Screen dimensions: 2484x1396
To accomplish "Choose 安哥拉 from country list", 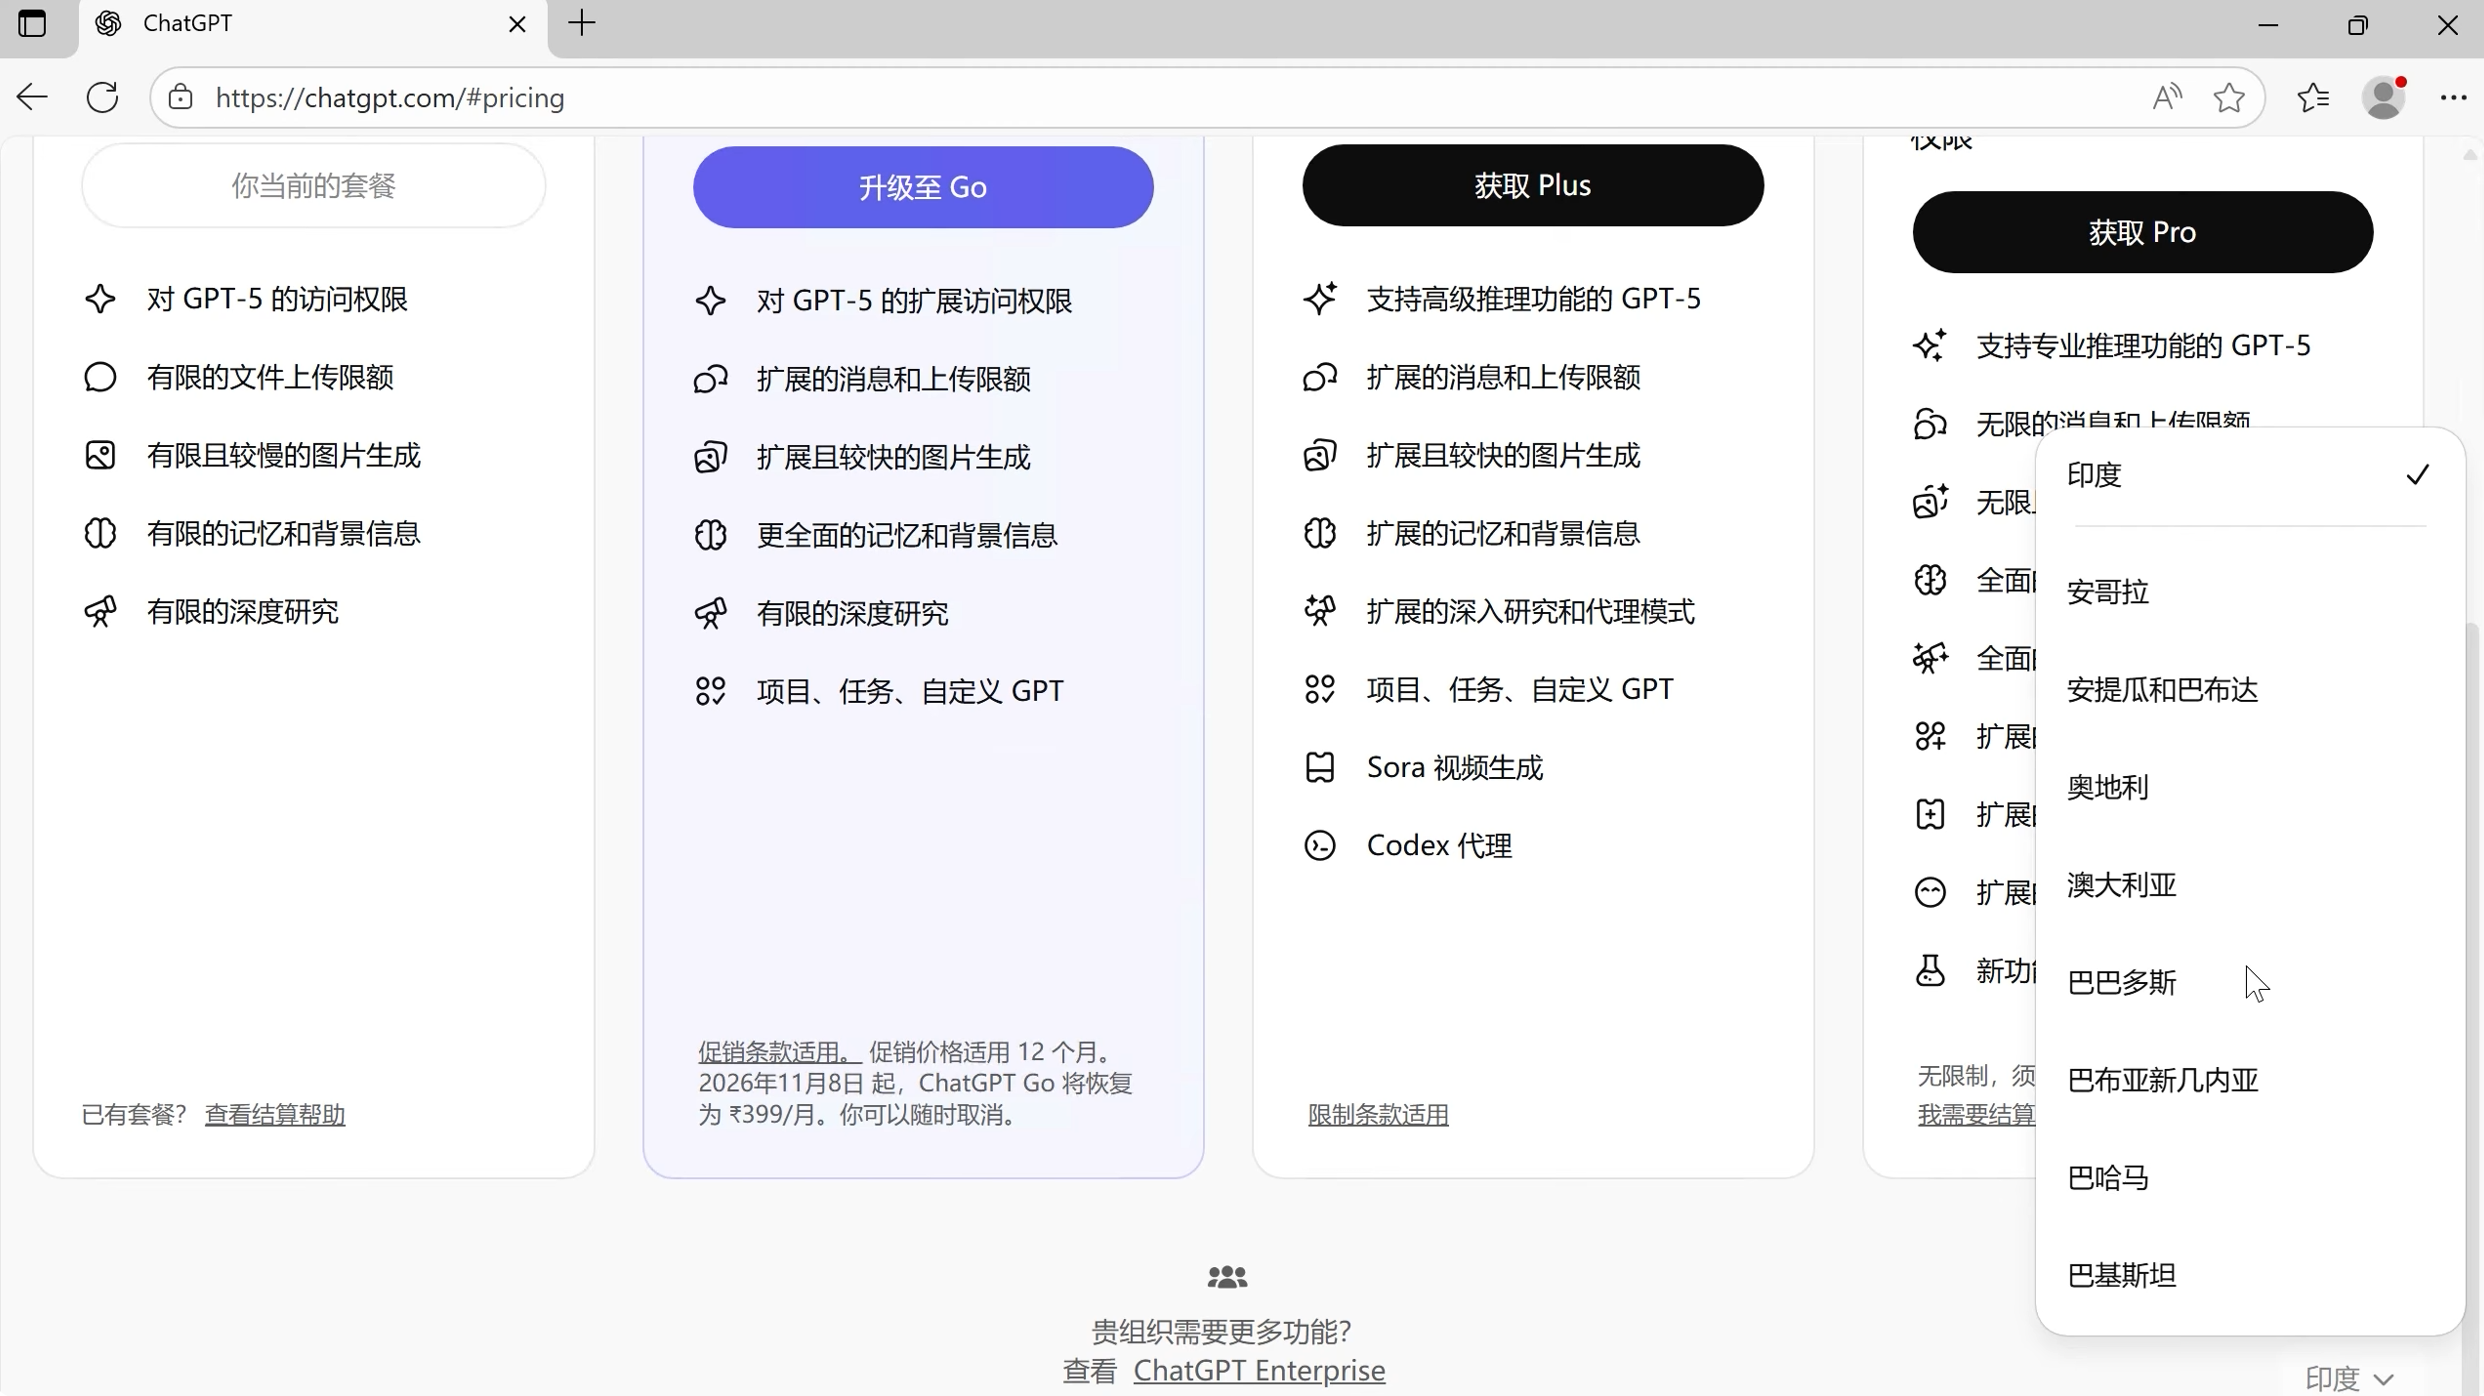I will pos(2108,592).
